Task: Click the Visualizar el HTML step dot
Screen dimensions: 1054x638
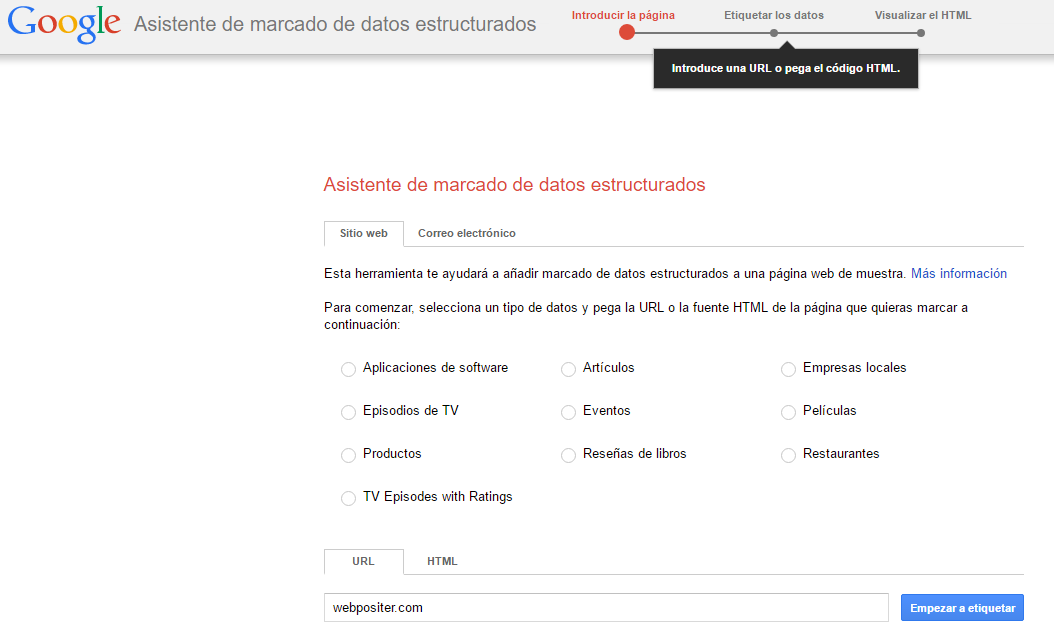Action: tap(921, 33)
